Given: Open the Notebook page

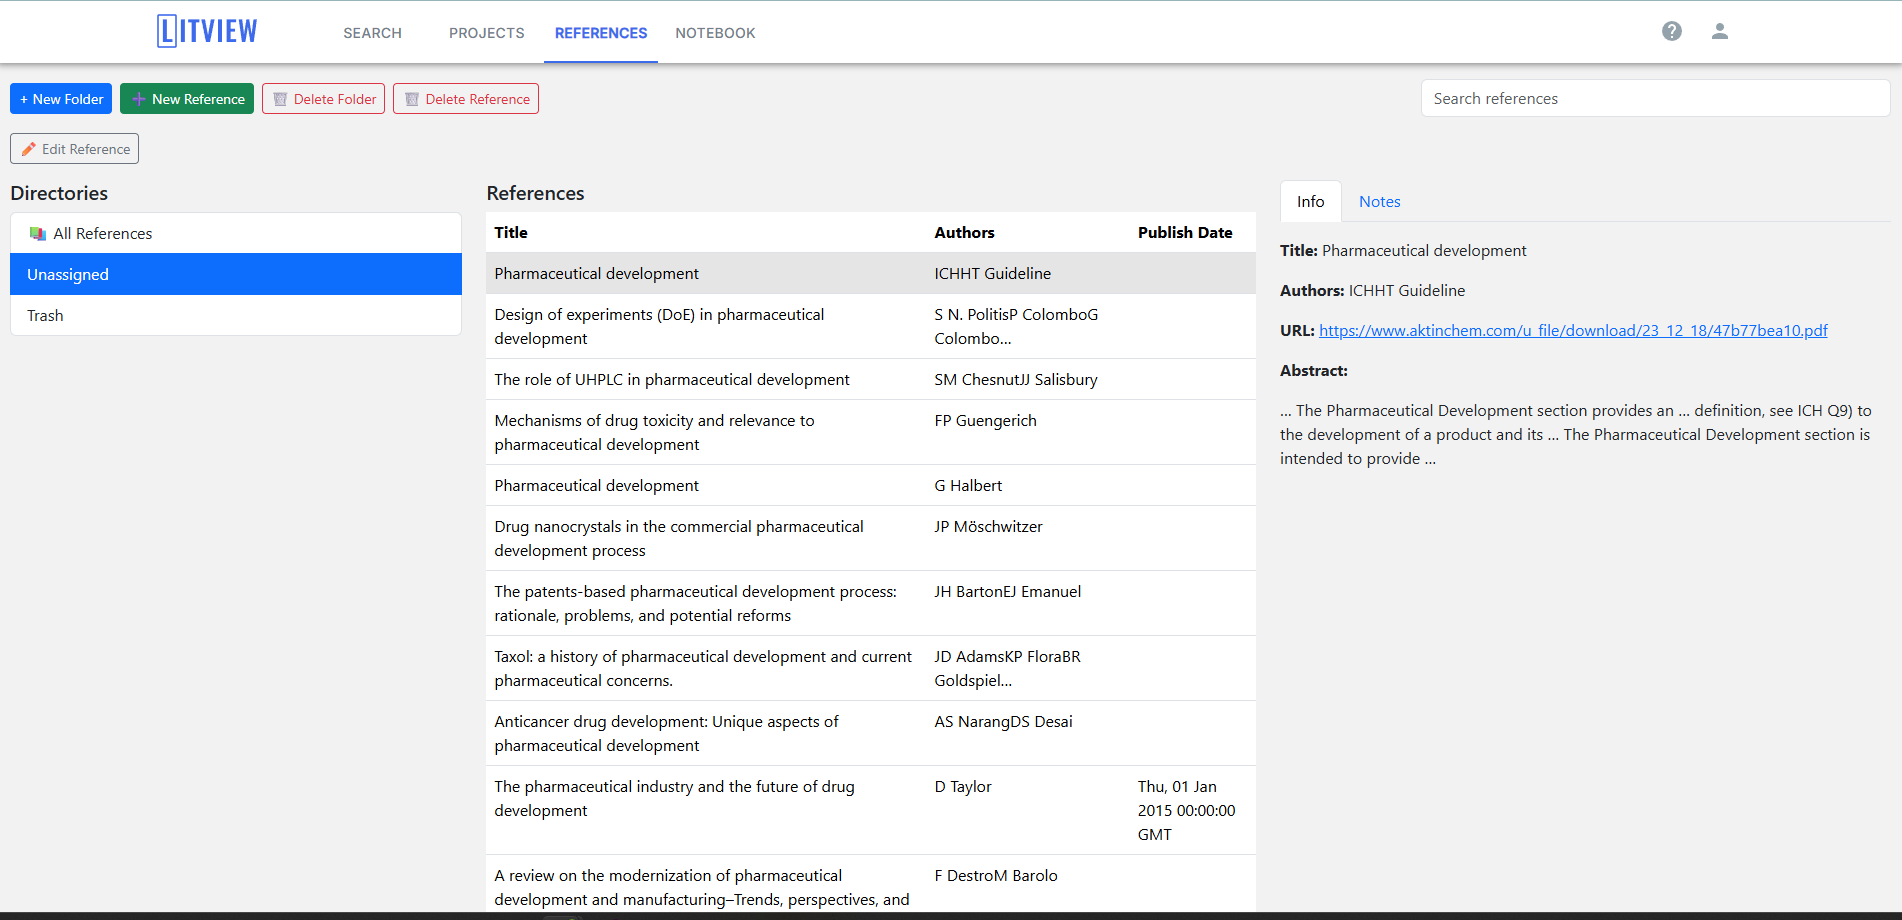Looking at the screenshot, I should (x=715, y=33).
